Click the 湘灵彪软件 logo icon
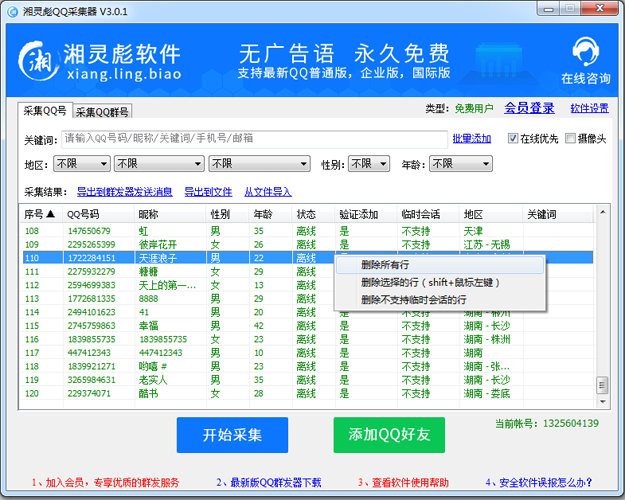Viewport: 625px width, 500px height. coord(39,61)
